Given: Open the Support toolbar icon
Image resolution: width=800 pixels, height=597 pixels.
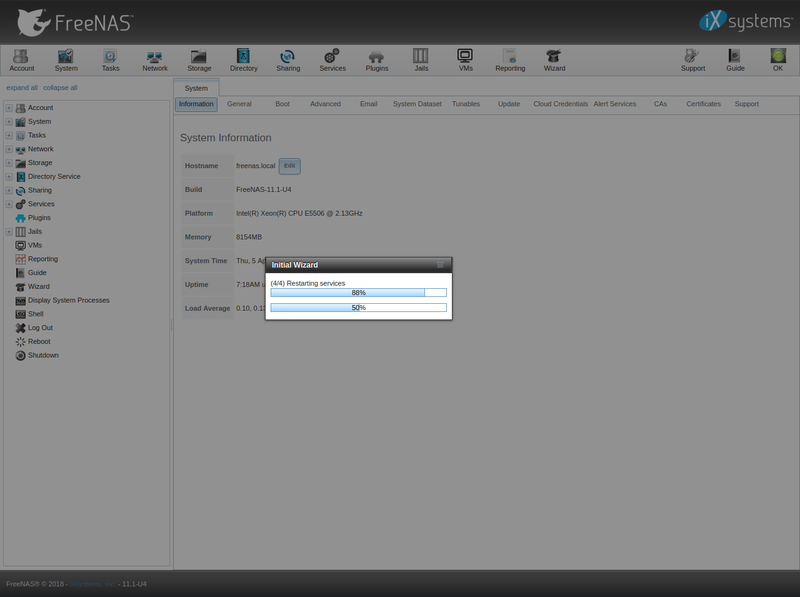Looking at the screenshot, I should pyautogui.click(x=692, y=60).
